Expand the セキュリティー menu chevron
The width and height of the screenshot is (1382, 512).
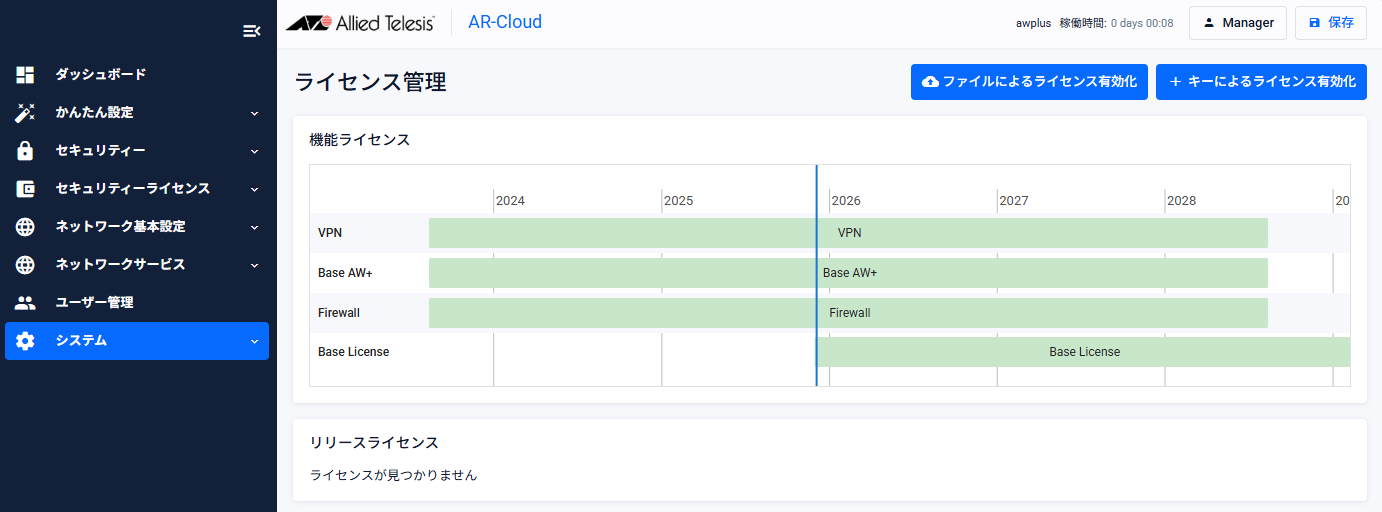tap(254, 151)
